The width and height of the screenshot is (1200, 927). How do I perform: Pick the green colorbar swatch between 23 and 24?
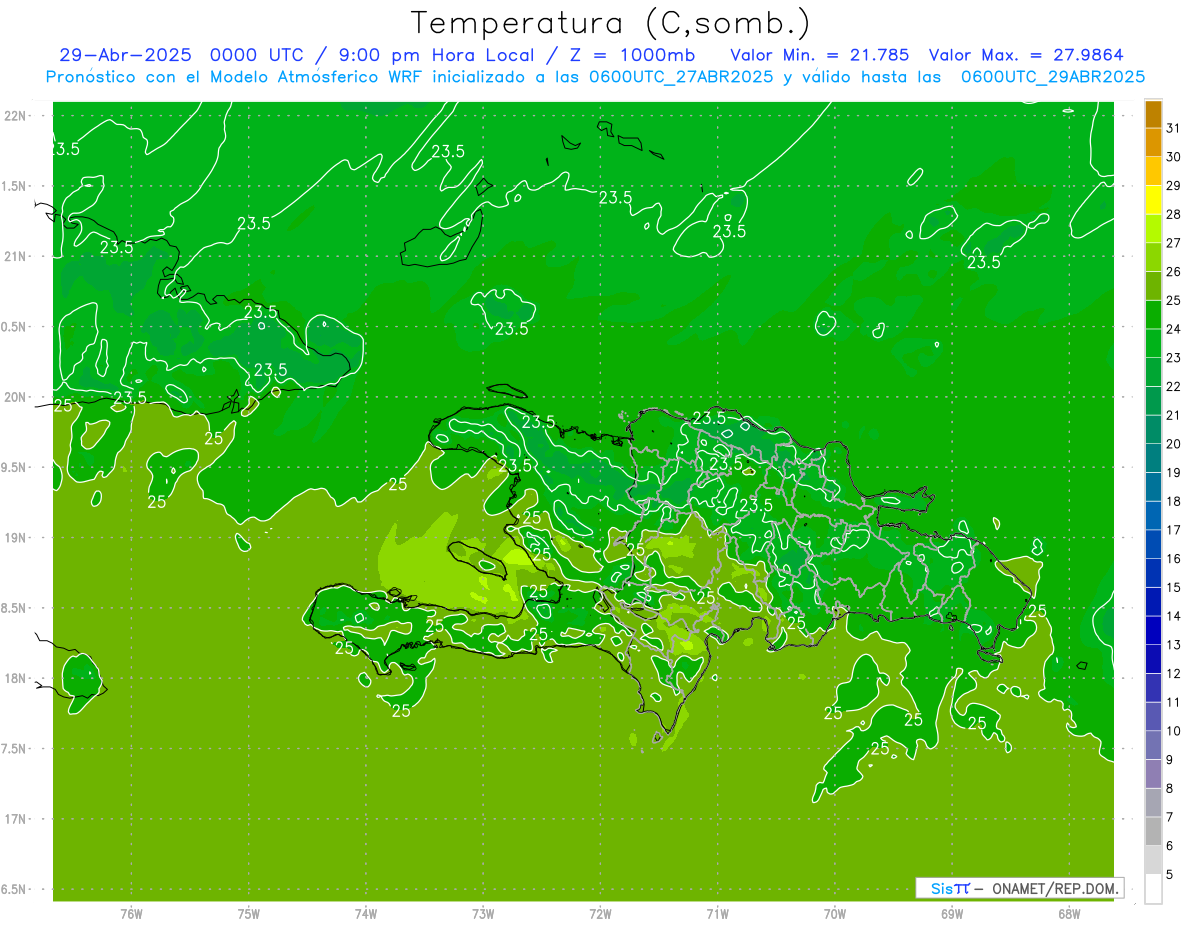click(x=1153, y=343)
